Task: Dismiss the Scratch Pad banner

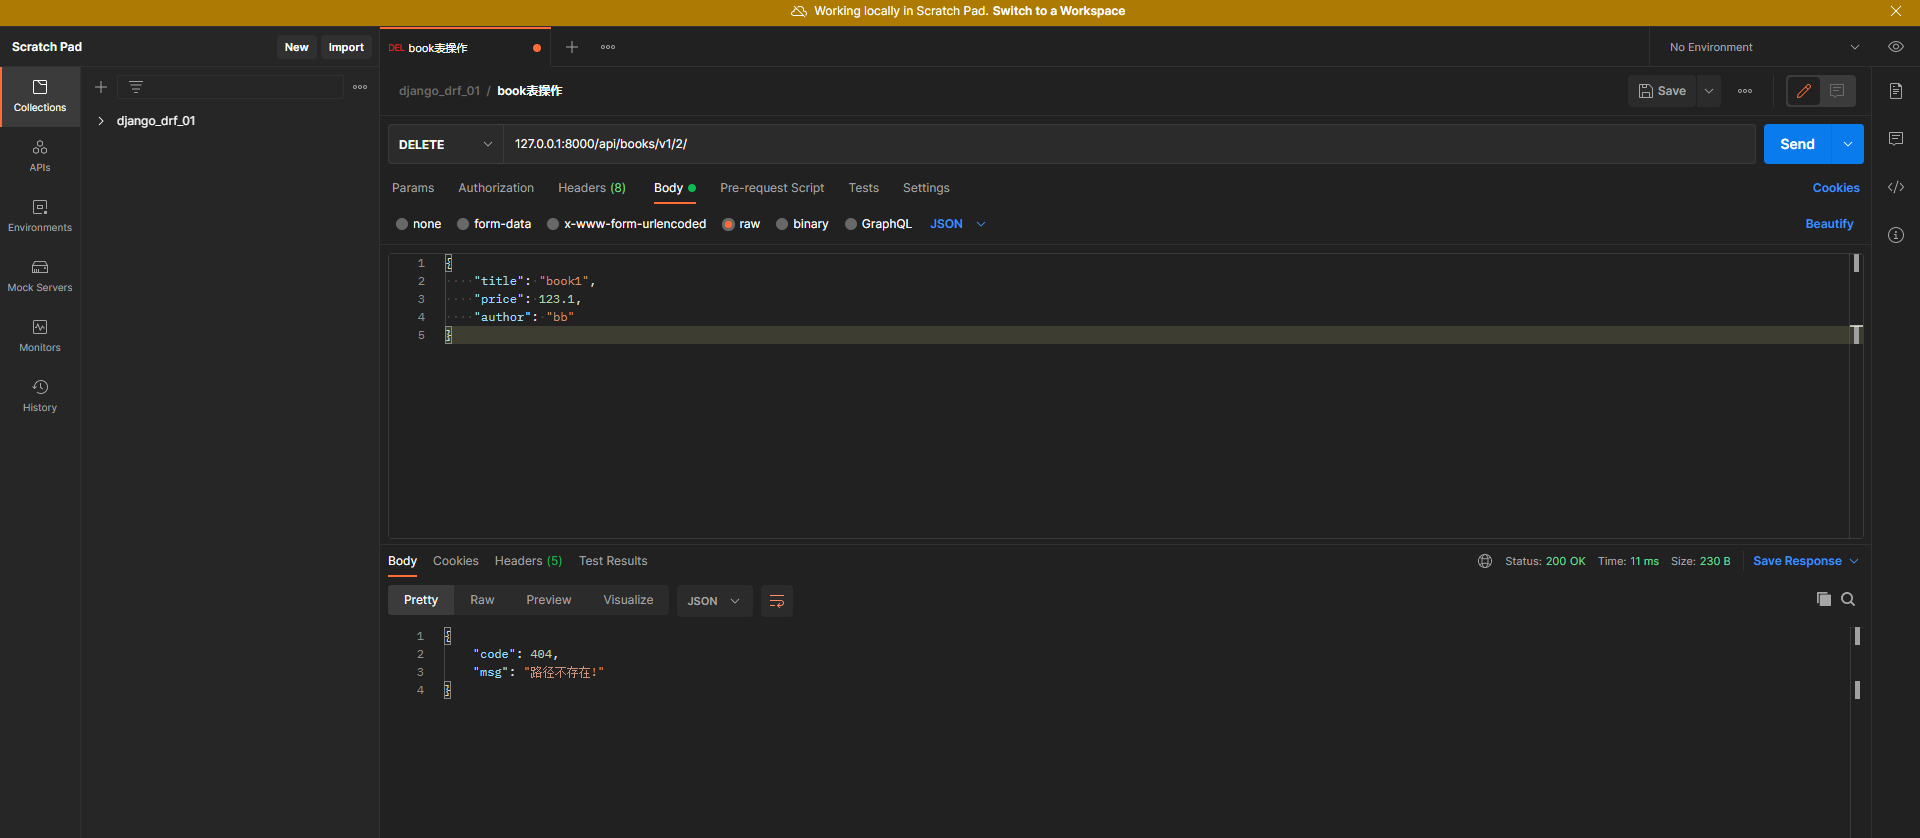Action: pyautogui.click(x=1896, y=11)
